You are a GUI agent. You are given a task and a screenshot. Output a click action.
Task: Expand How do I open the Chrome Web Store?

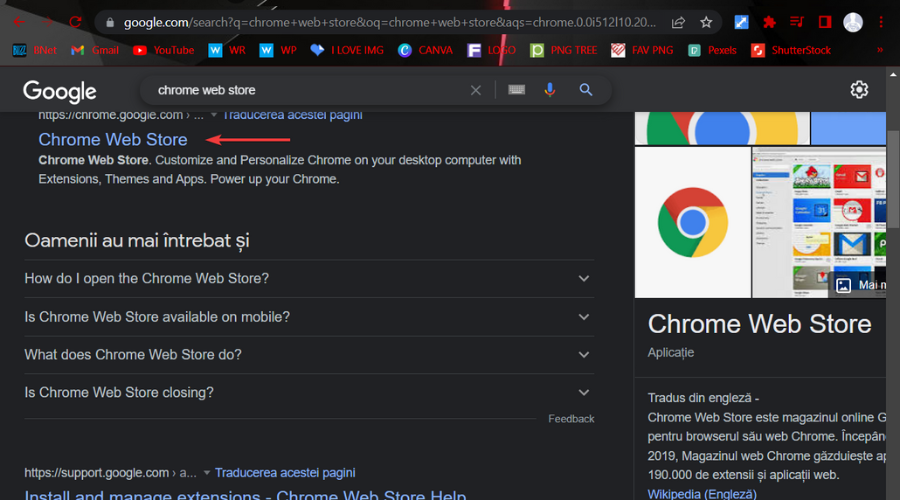pyautogui.click(x=309, y=278)
